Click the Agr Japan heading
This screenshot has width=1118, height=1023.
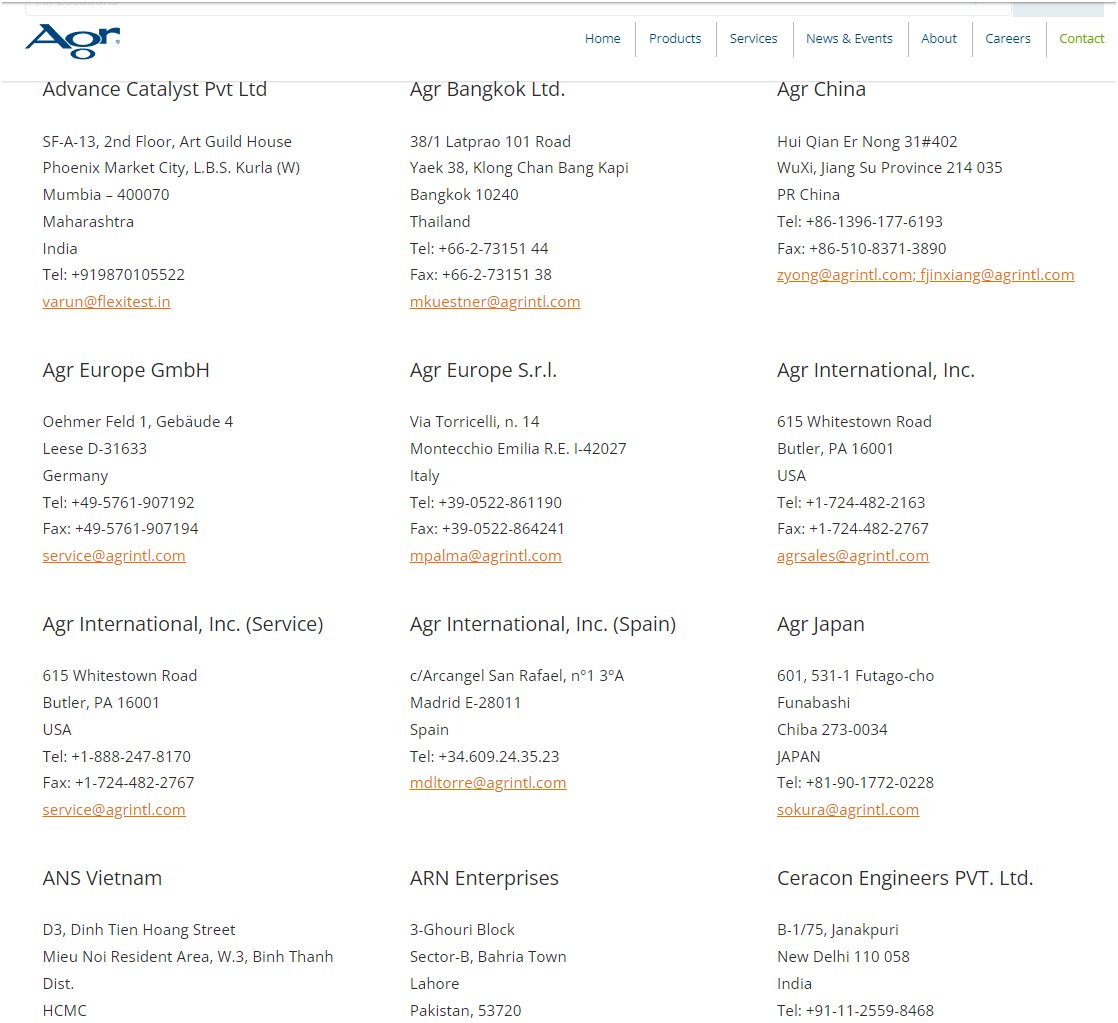point(821,624)
